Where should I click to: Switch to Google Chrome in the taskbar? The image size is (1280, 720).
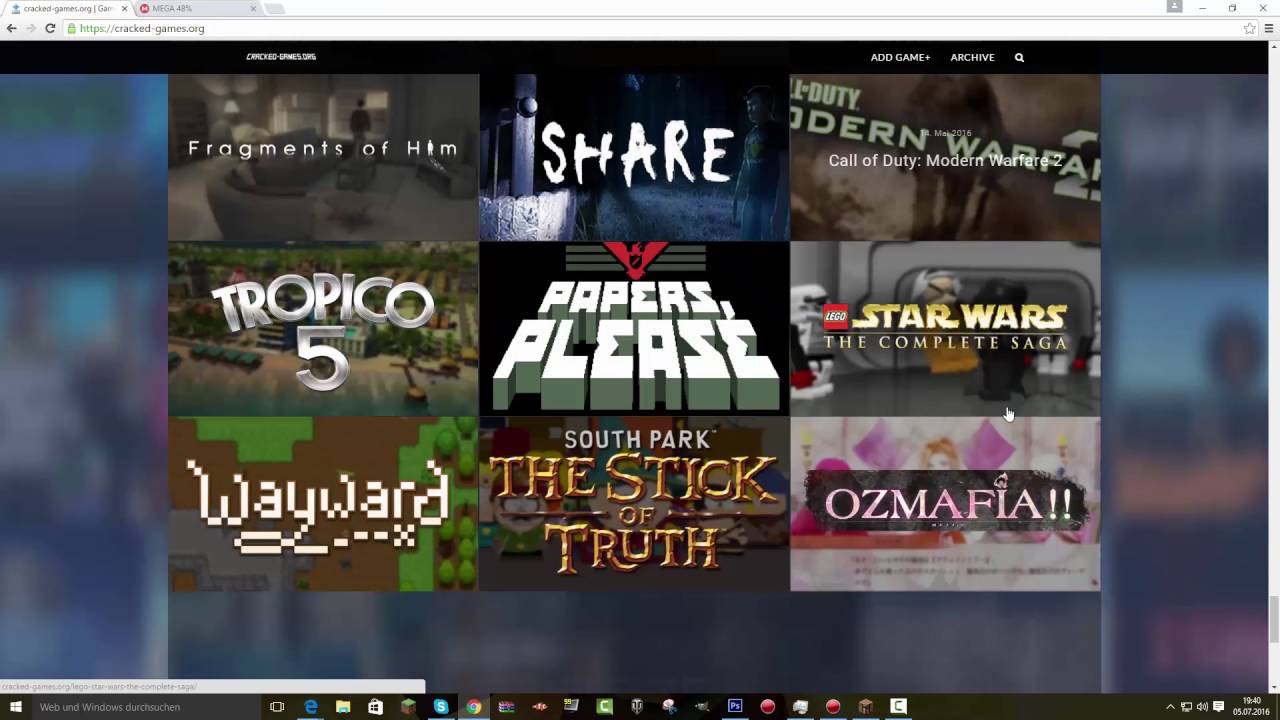tap(473, 707)
